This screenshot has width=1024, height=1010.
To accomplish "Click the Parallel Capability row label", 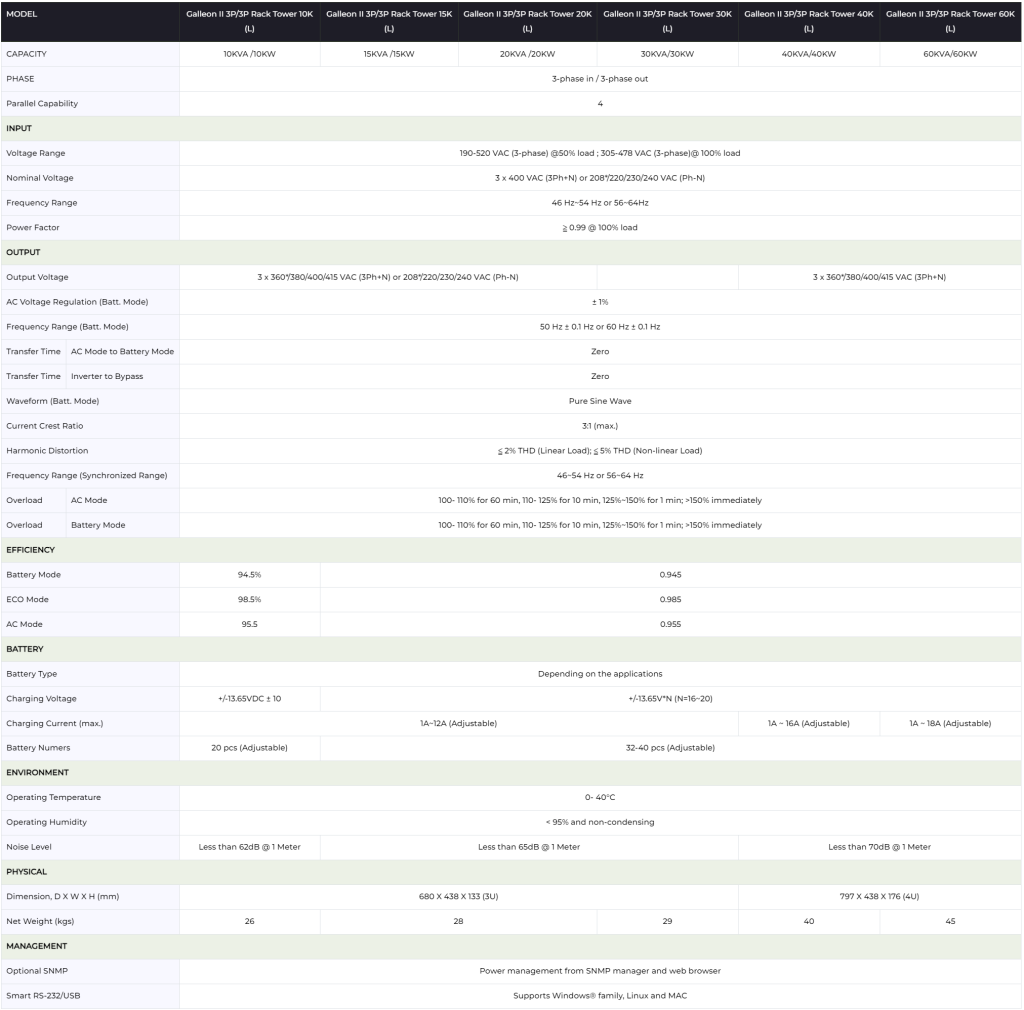I will pyautogui.click(x=42, y=104).
